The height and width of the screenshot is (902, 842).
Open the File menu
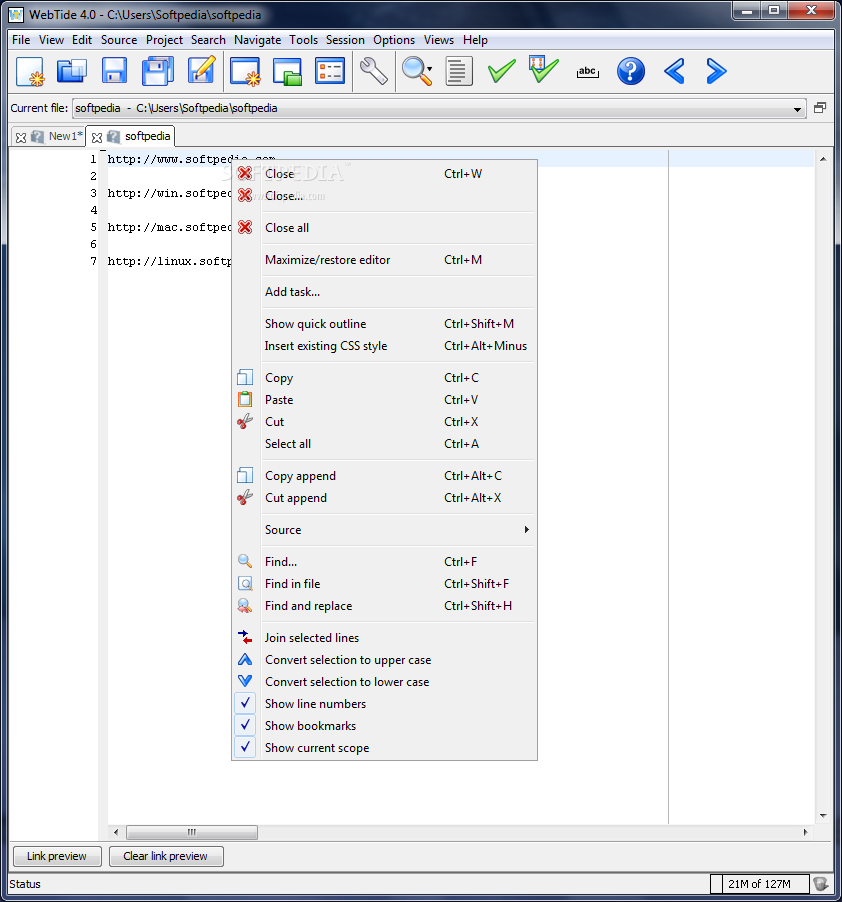[x=21, y=40]
